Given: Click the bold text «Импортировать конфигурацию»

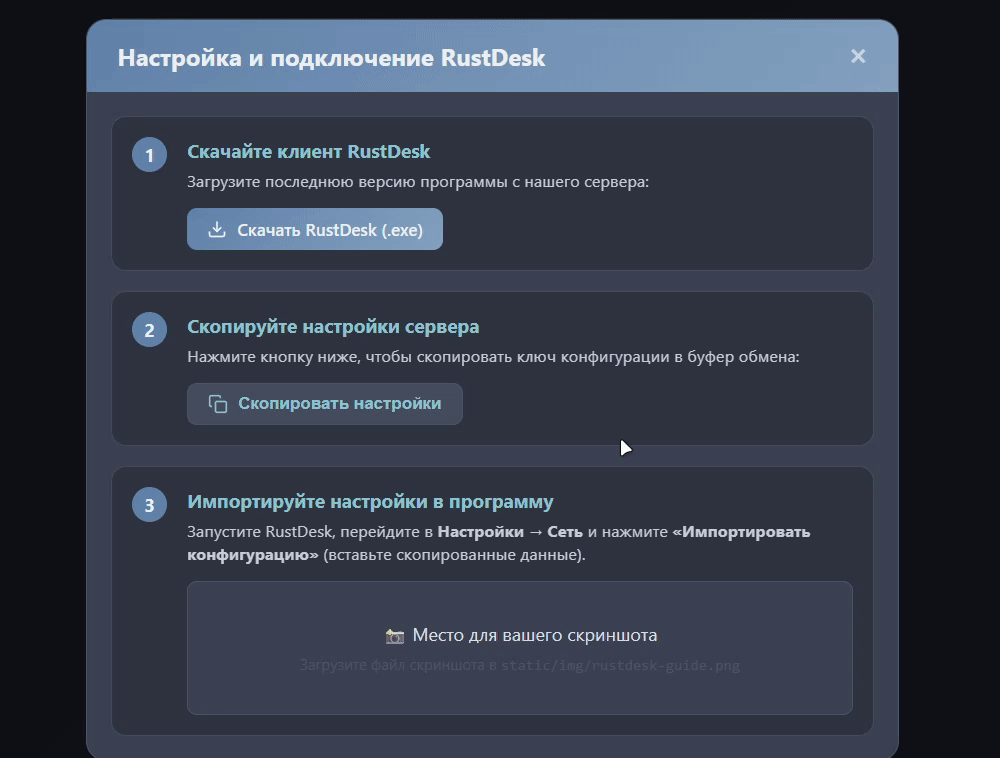Looking at the screenshot, I should (499, 543).
